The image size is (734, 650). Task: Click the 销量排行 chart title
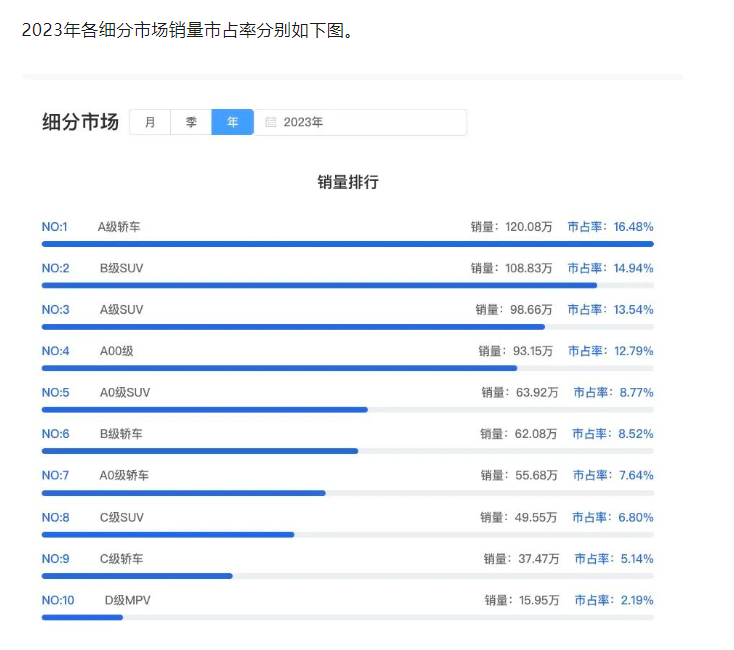click(348, 182)
